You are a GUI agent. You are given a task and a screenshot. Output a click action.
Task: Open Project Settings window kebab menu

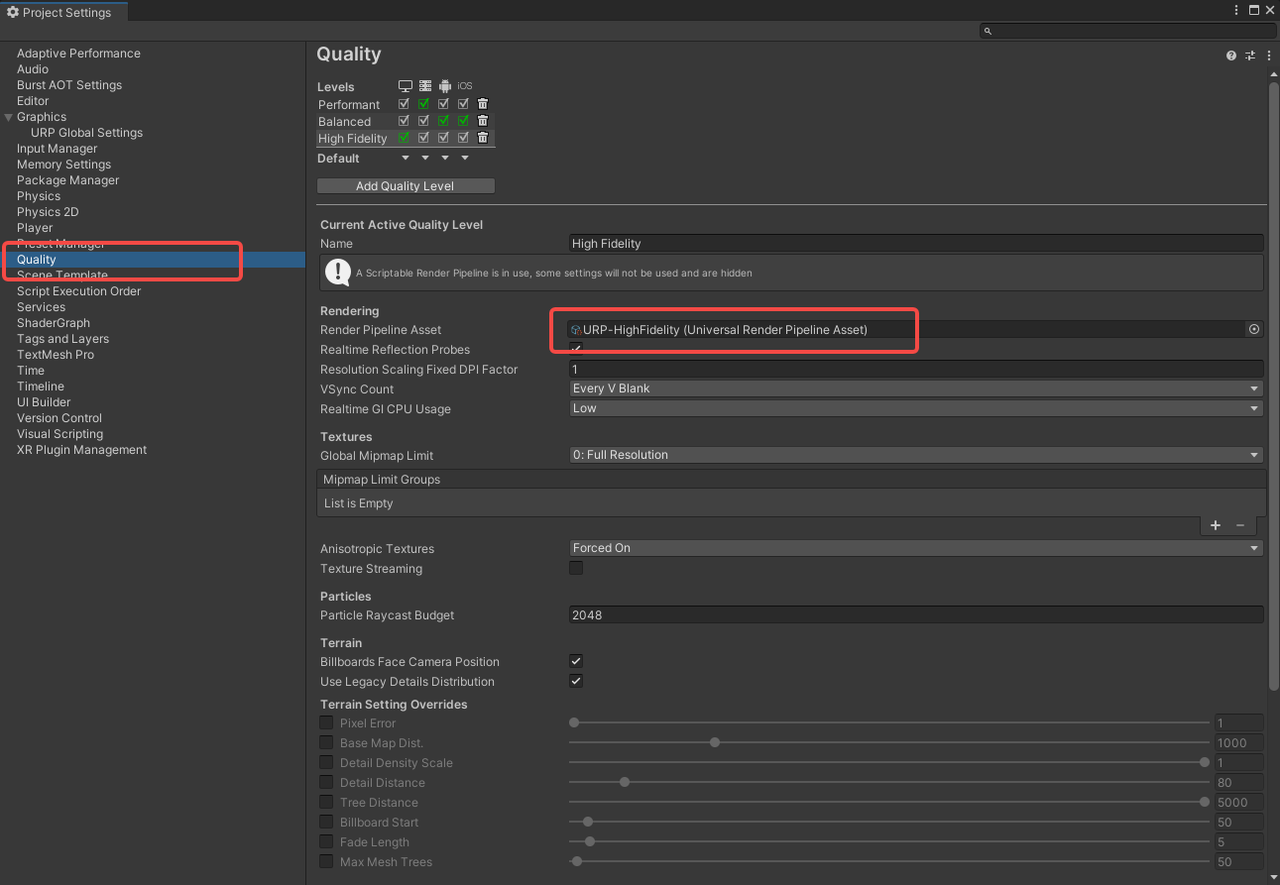coord(1237,10)
